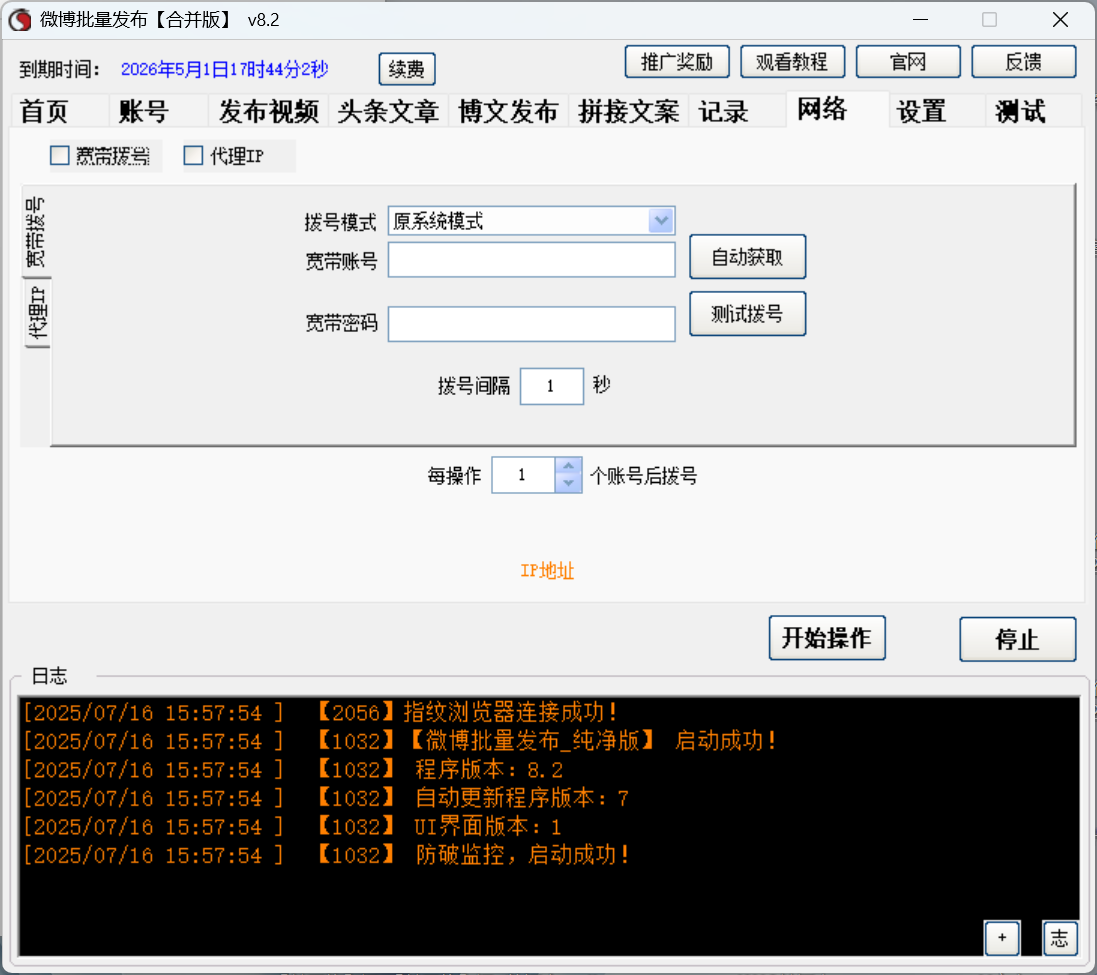Select the vertical 宽带拨号 side tab
The height and width of the screenshot is (975, 1097).
[x=36, y=232]
